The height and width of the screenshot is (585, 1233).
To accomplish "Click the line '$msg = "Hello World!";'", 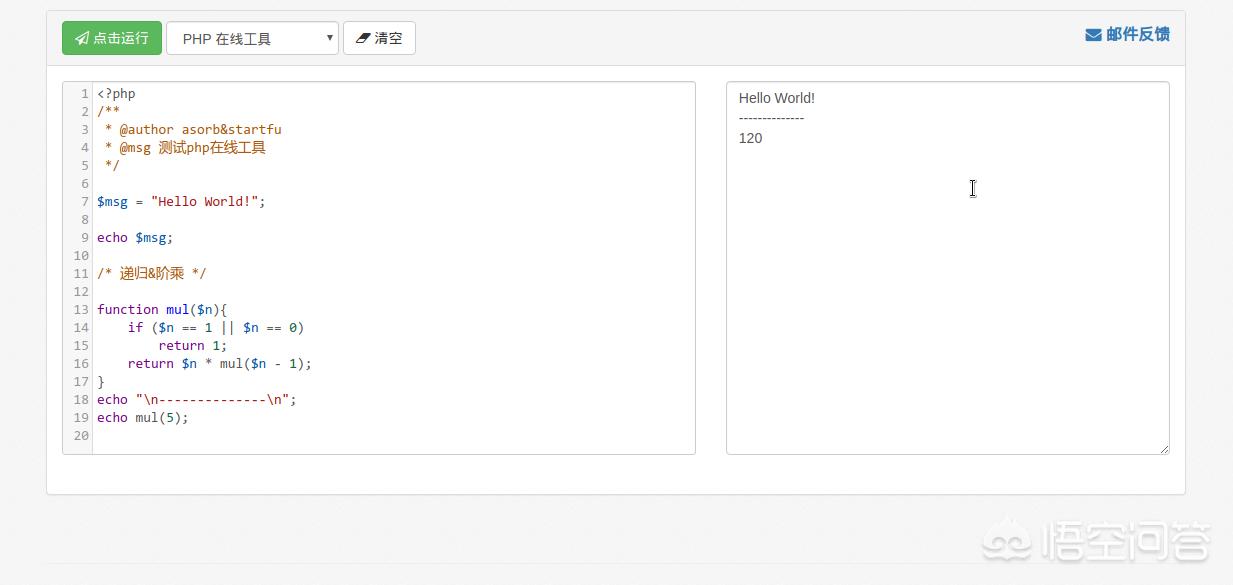I will click(181, 202).
